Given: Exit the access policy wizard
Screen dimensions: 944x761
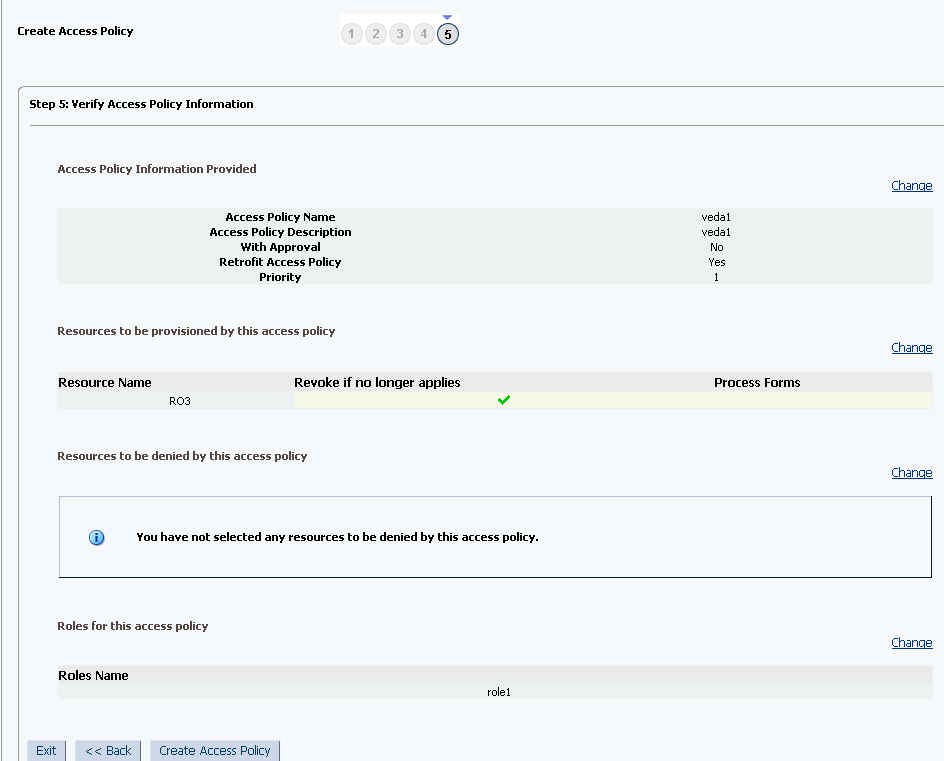Looking at the screenshot, I should 45,750.
